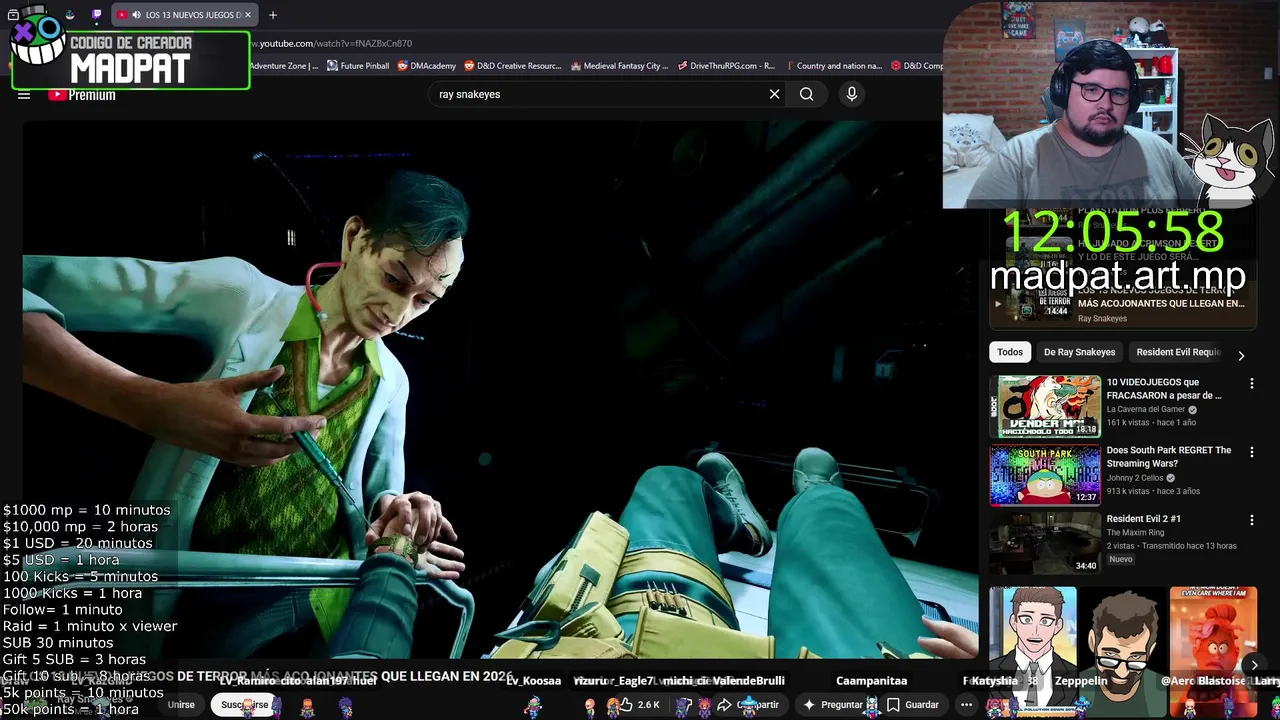
Task: Open more actions three-dot button
Action: [x=966, y=705]
